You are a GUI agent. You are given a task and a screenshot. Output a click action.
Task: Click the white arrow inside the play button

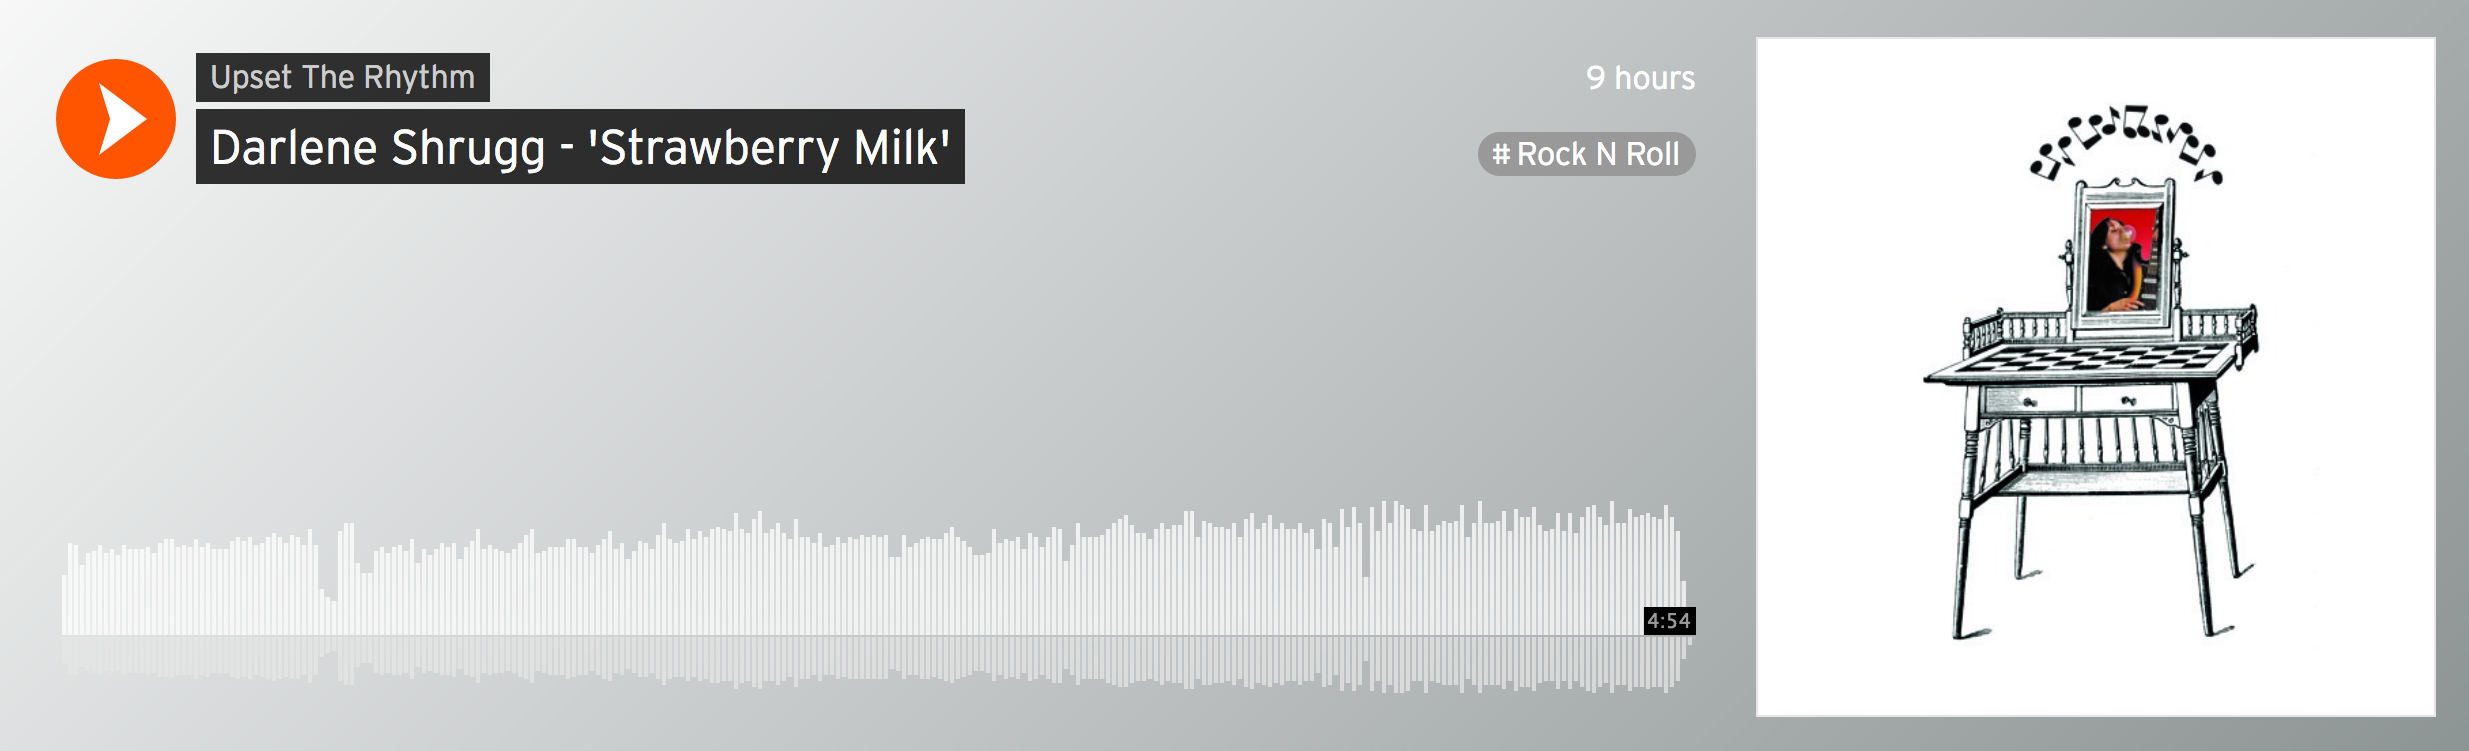pyautogui.click(x=122, y=119)
